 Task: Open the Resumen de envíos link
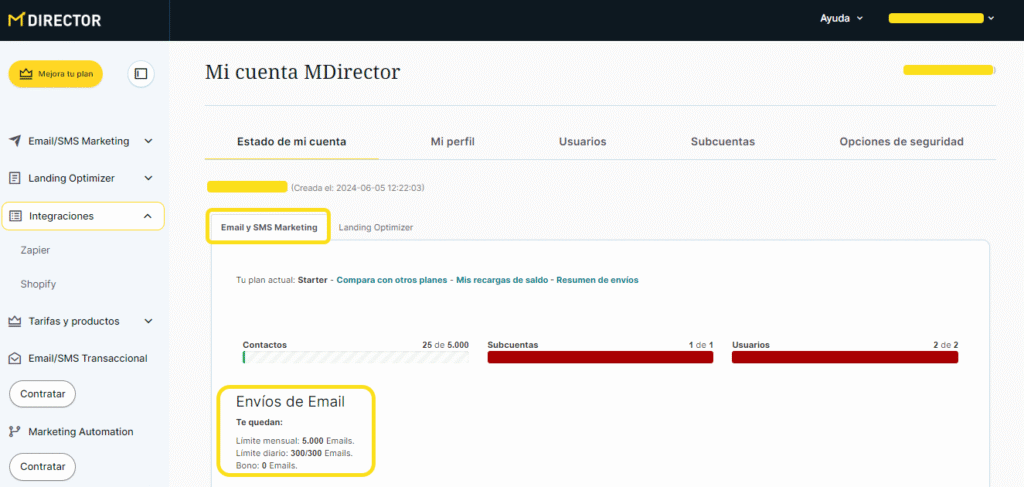coord(597,280)
